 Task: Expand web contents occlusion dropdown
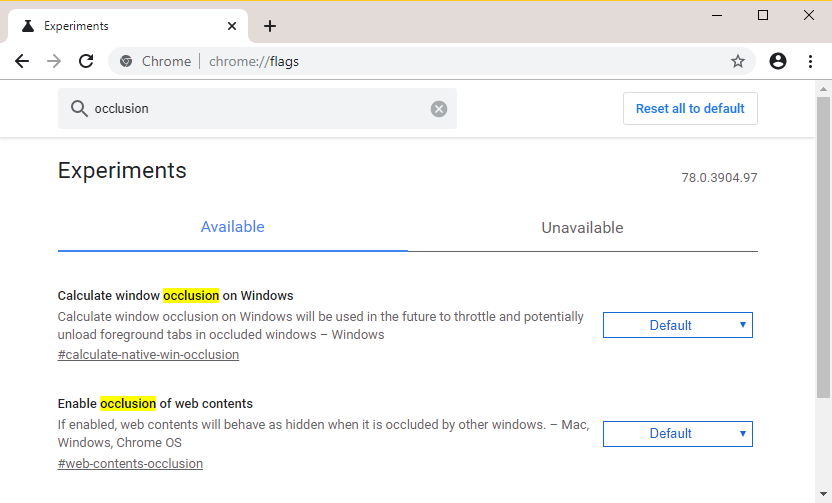coord(677,433)
